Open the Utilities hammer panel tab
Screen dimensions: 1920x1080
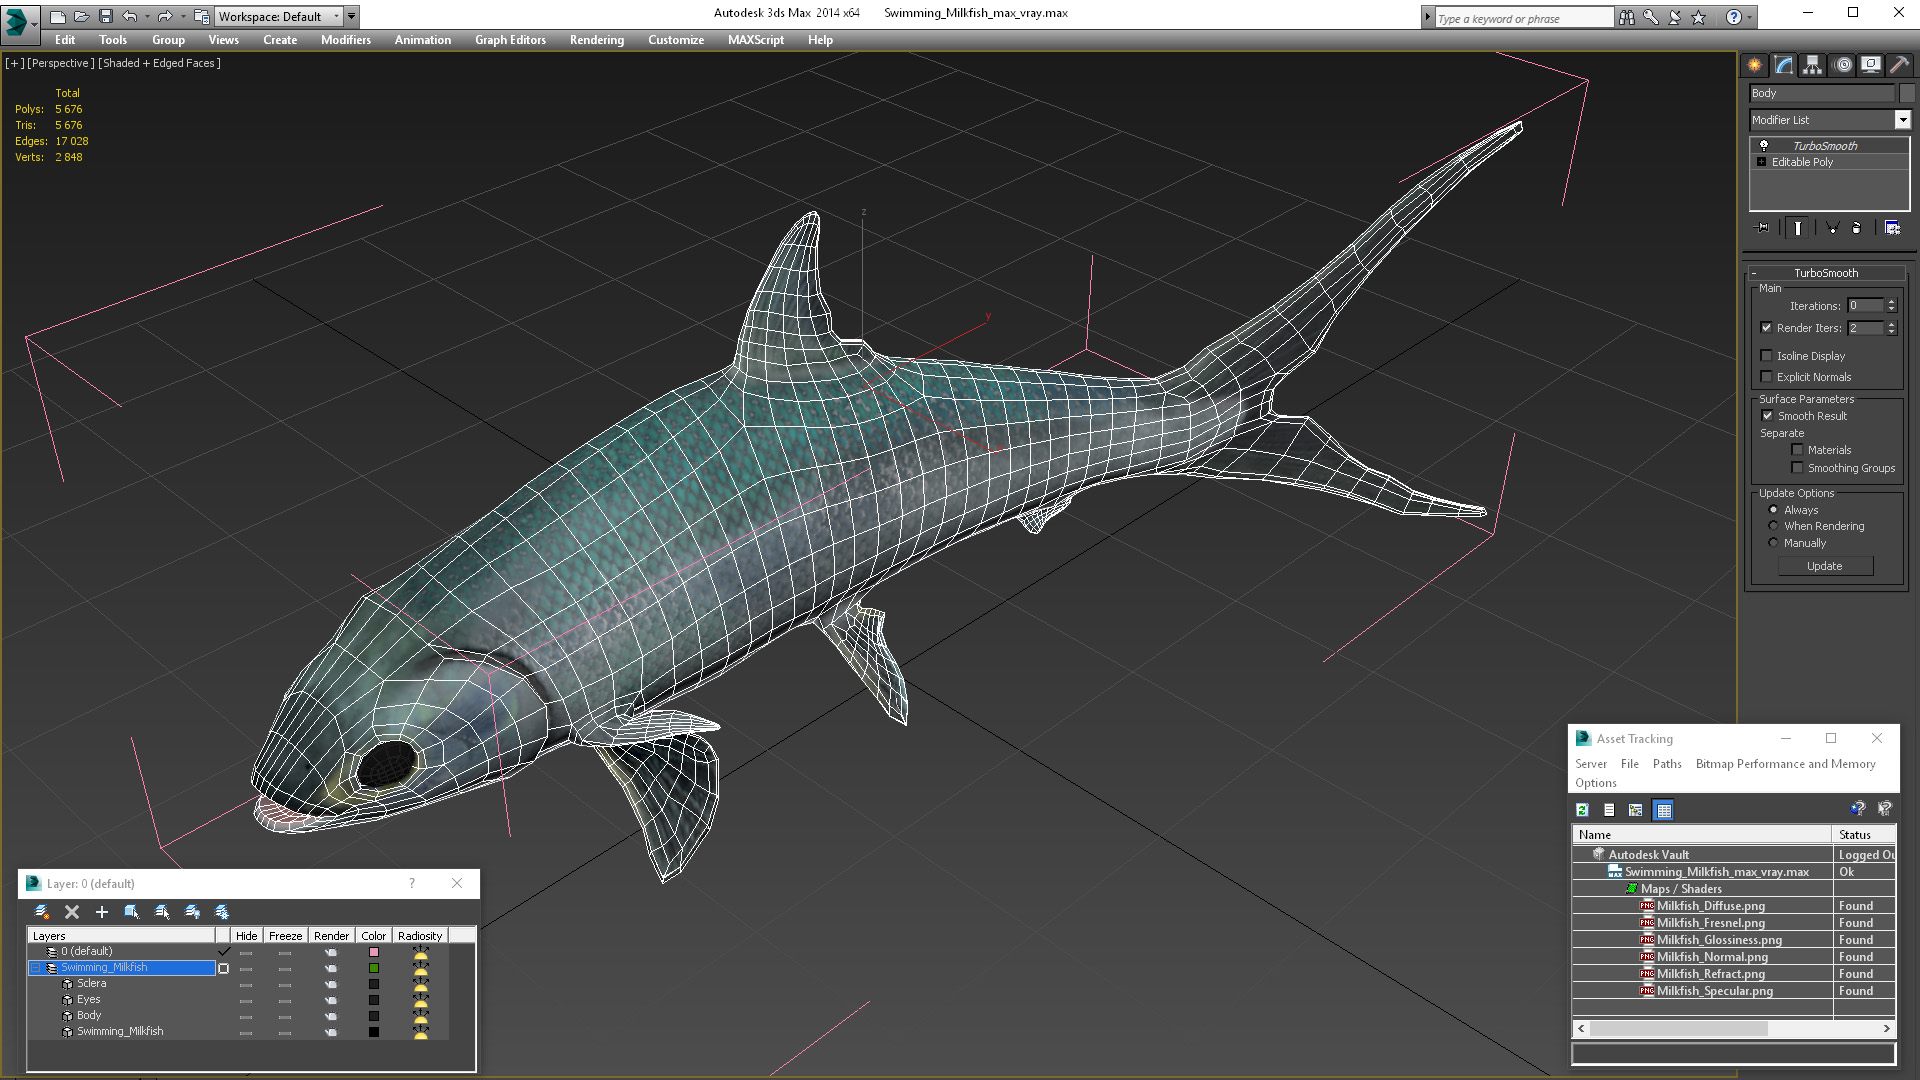[1899, 65]
